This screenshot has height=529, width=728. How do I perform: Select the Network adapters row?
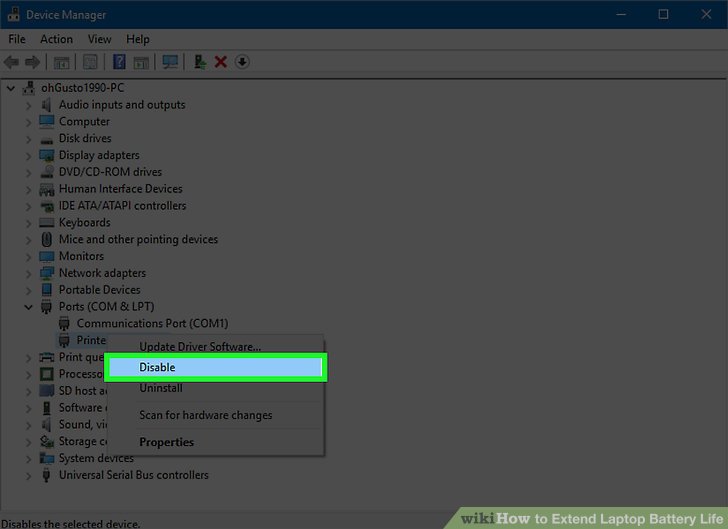102,273
